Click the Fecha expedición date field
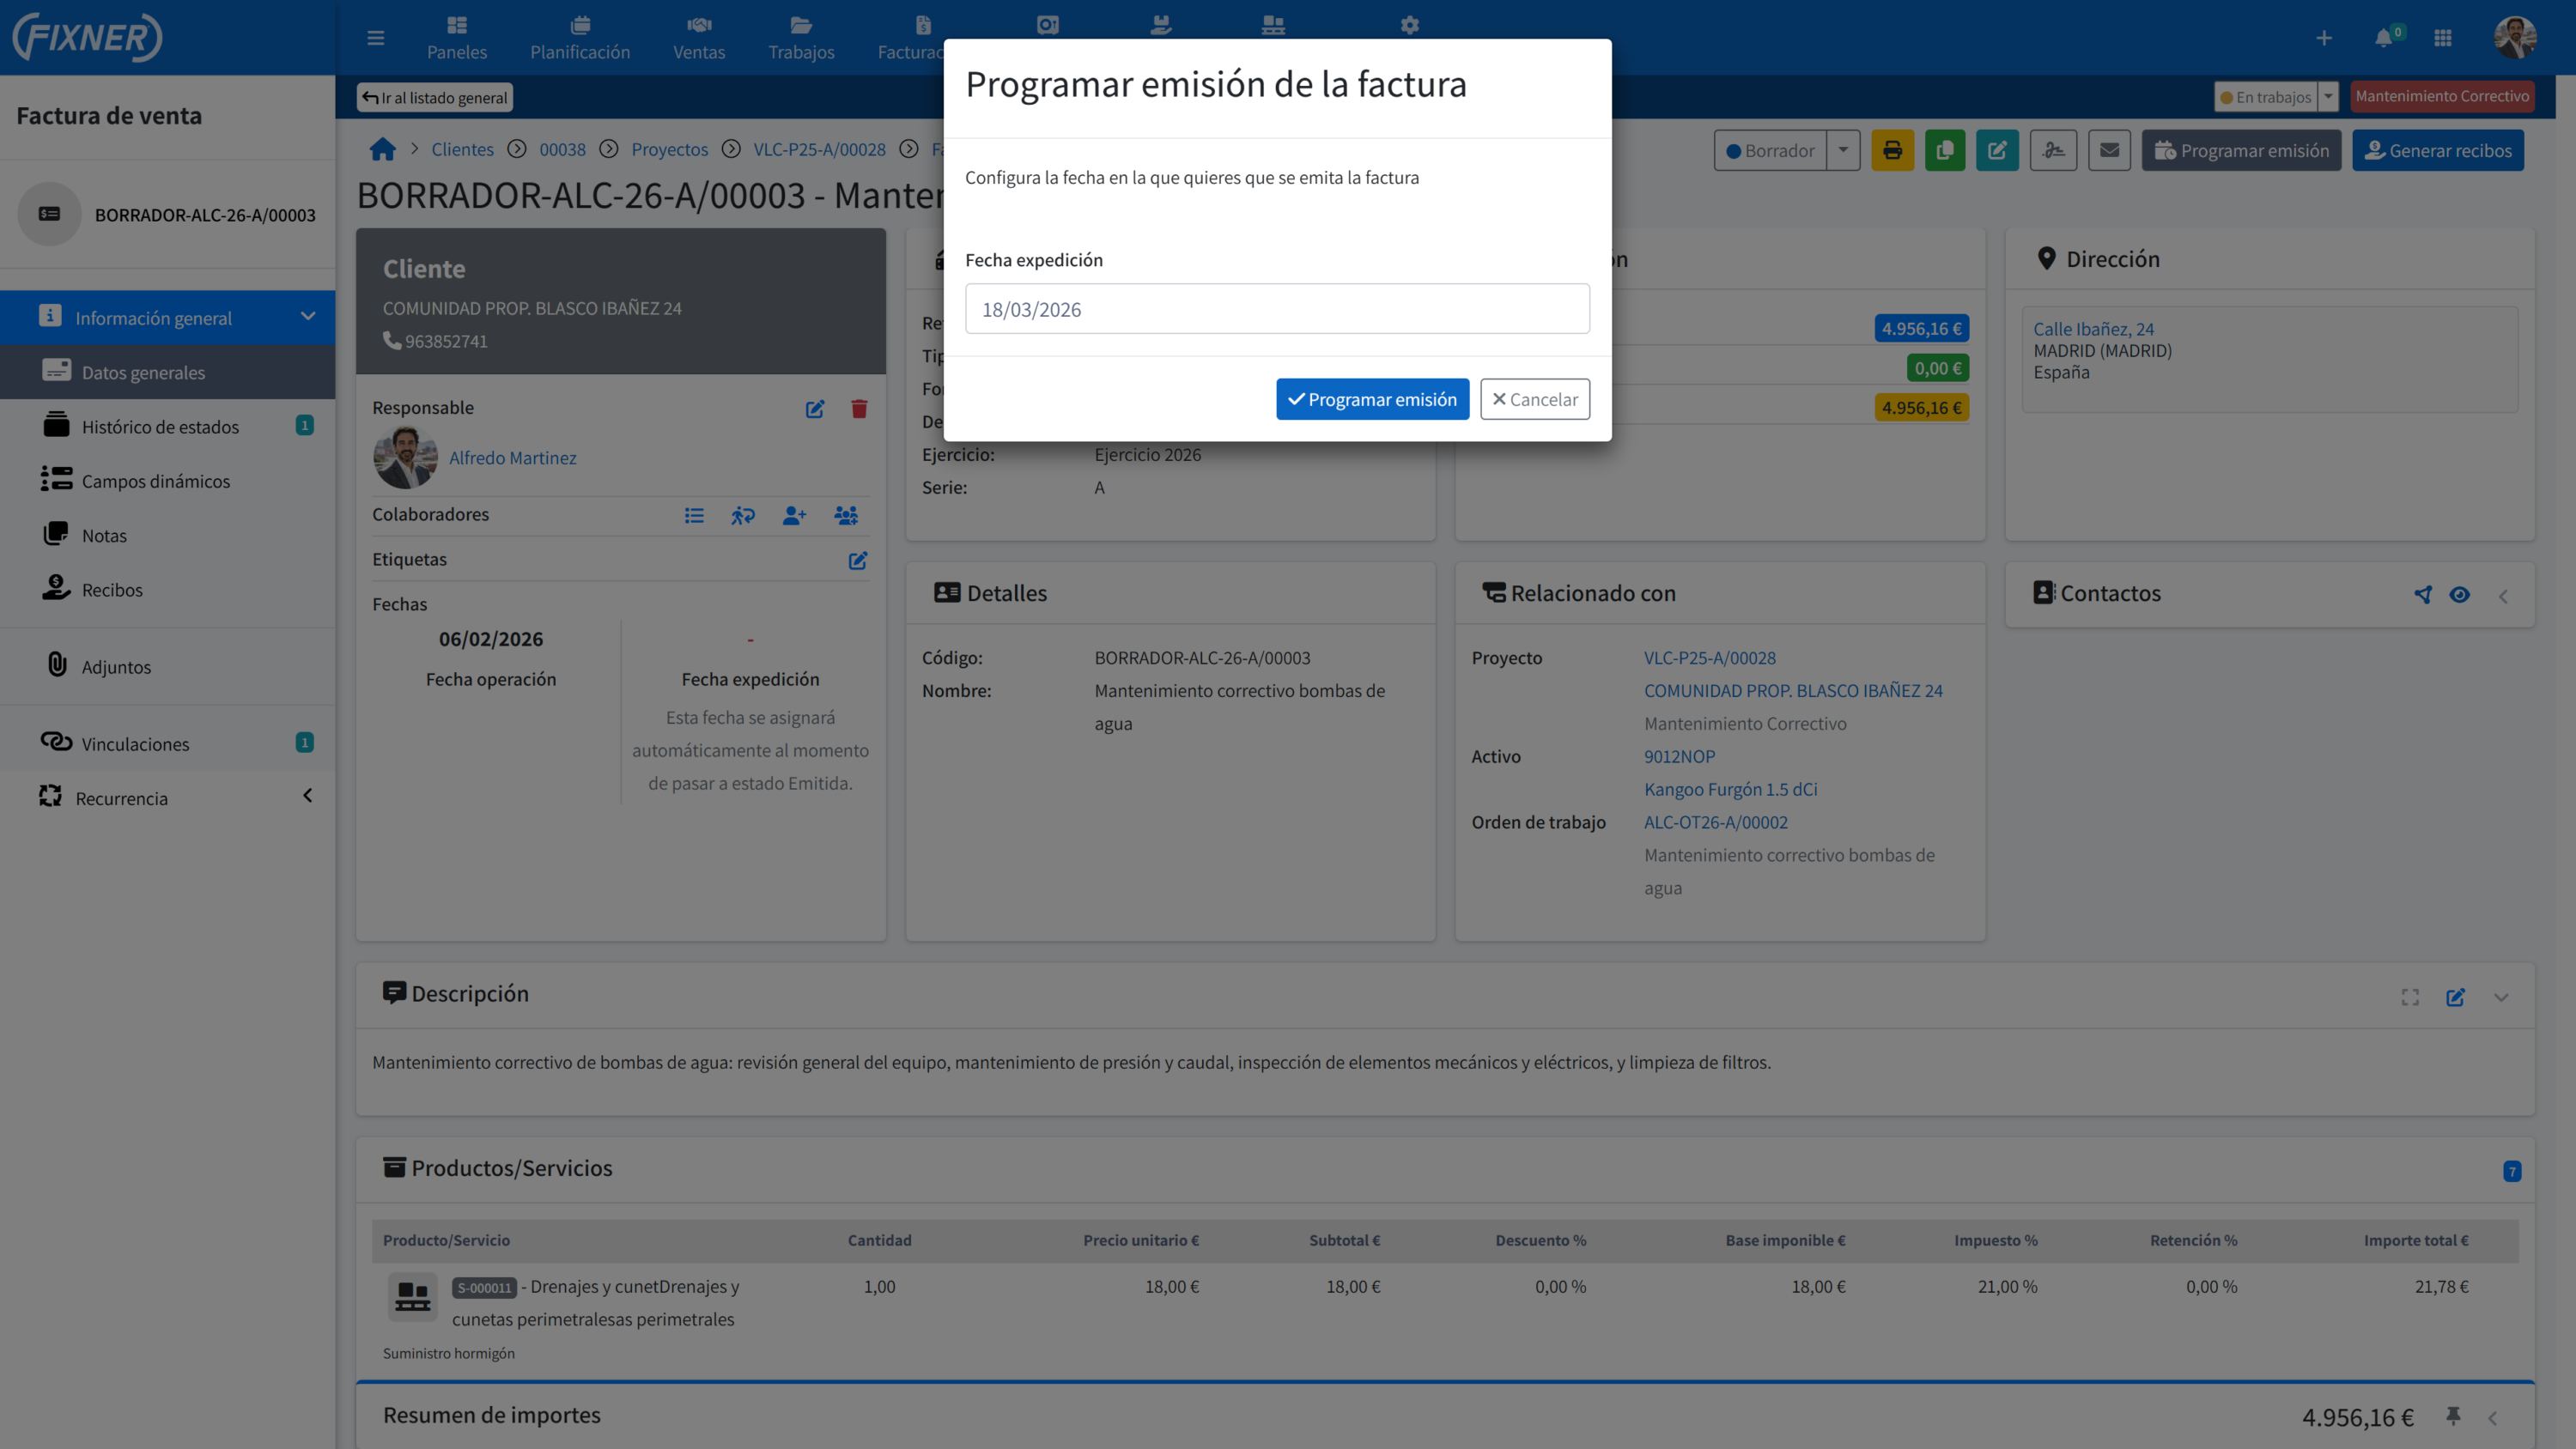2576x1449 pixels. (1276, 309)
